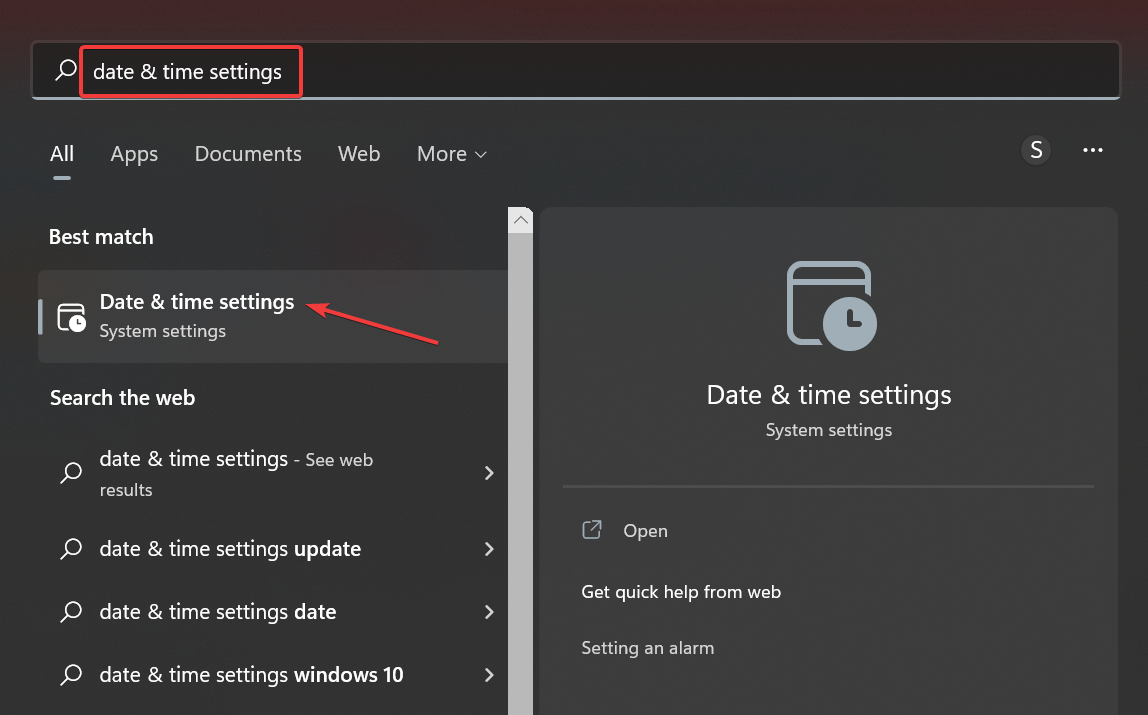
Task: Switch to the Documents tab
Action: [248, 154]
